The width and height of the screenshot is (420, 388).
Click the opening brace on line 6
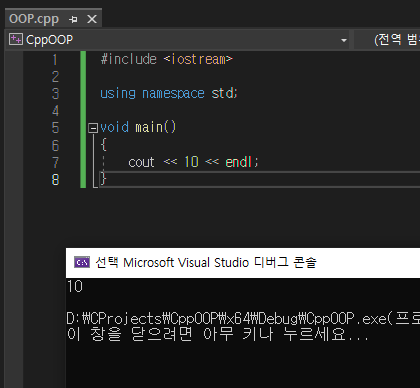click(103, 145)
